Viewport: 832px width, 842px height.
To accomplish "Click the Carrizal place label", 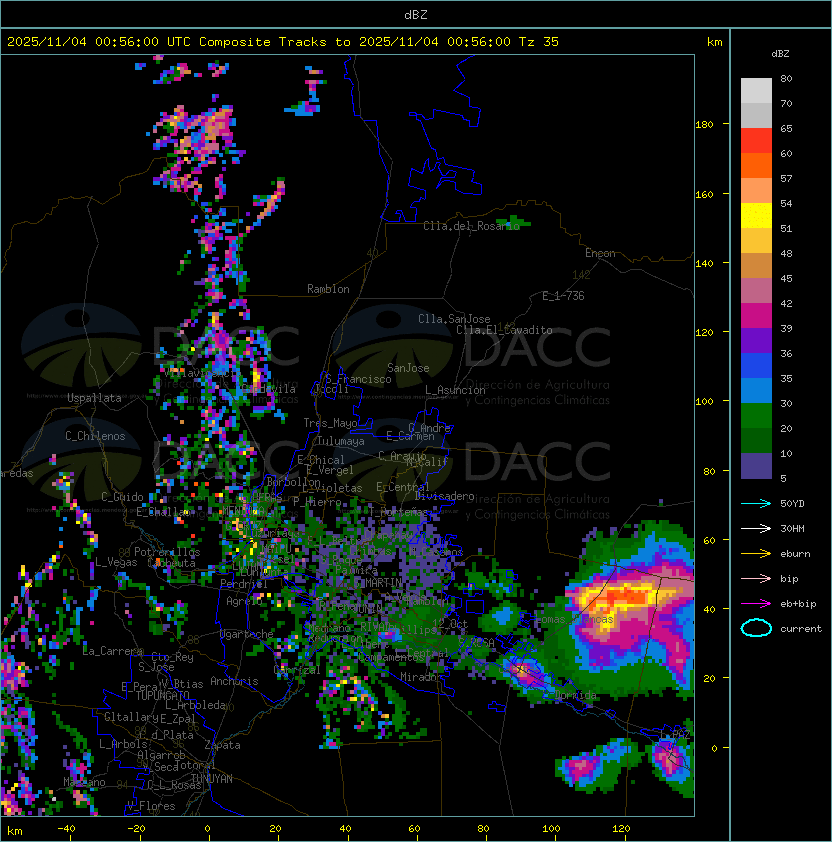I will [297, 670].
